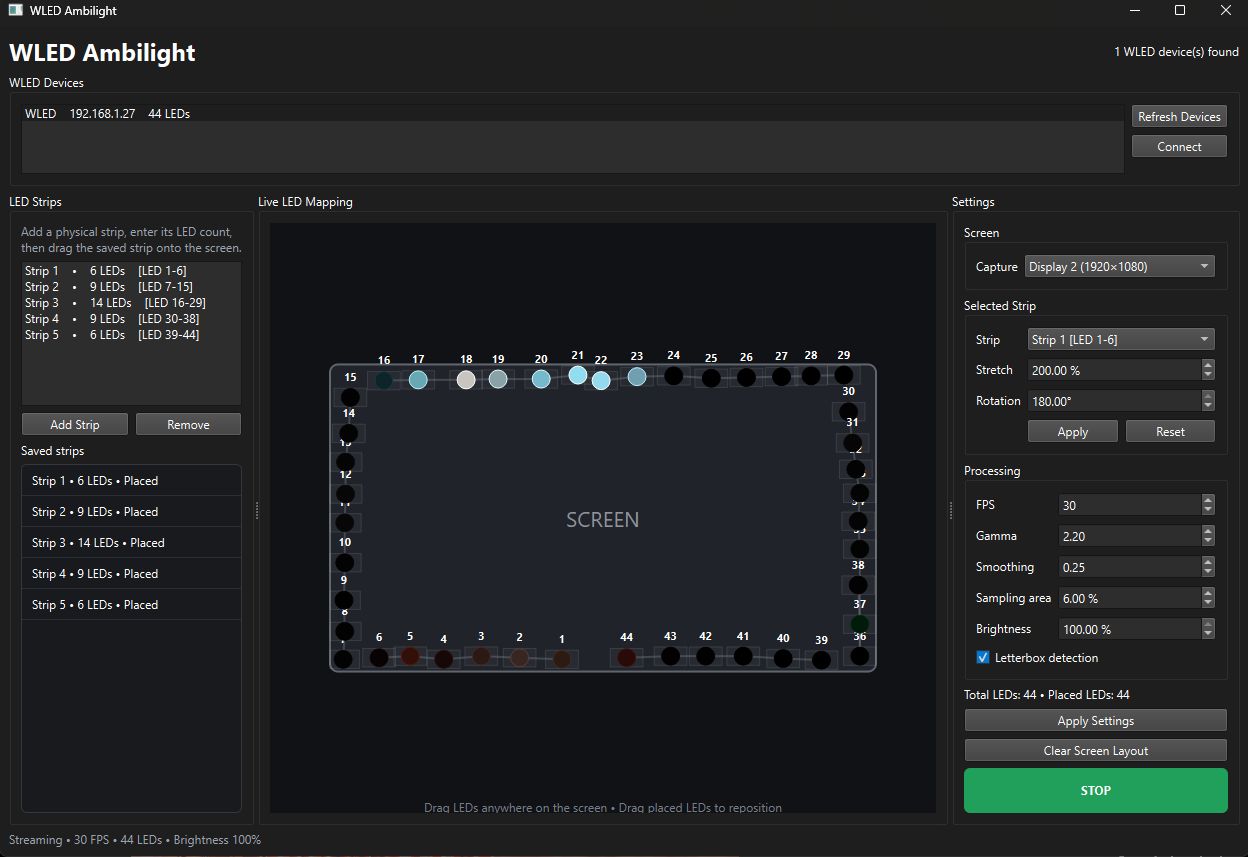The height and width of the screenshot is (857, 1248).
Task: Select LED 29 at top right corner
Action: tap(844, 375)
